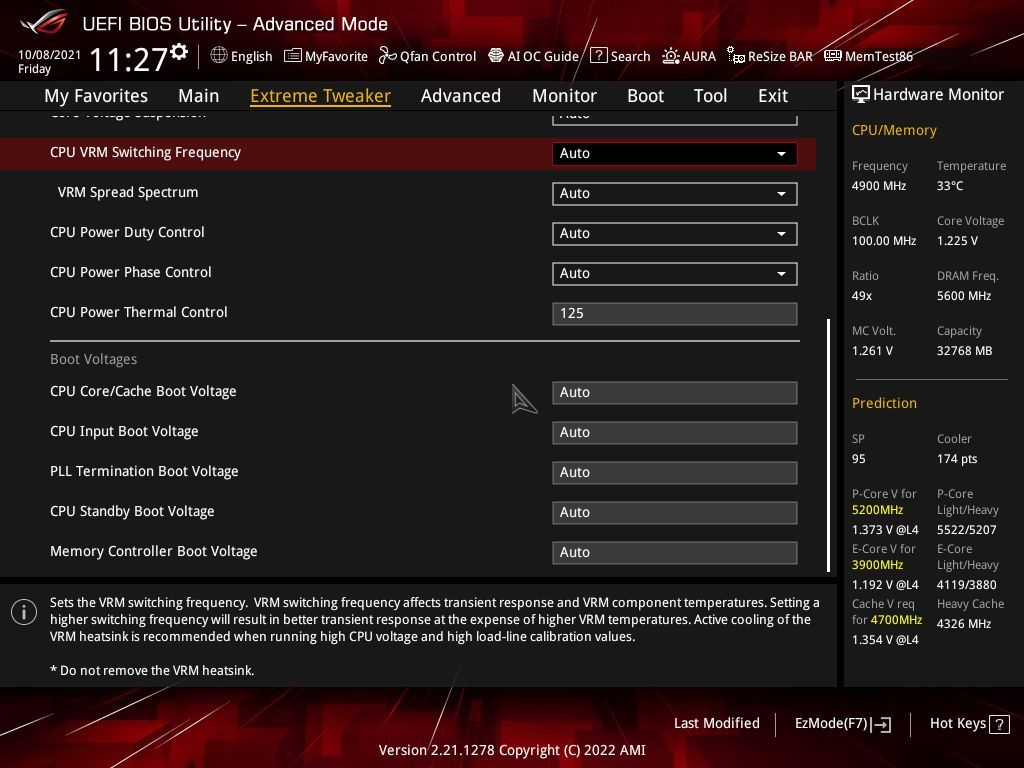Image resolution: width=1024 pixels, height=768 pixels.
Task: Open the Main tab
Action: (199, 96)
